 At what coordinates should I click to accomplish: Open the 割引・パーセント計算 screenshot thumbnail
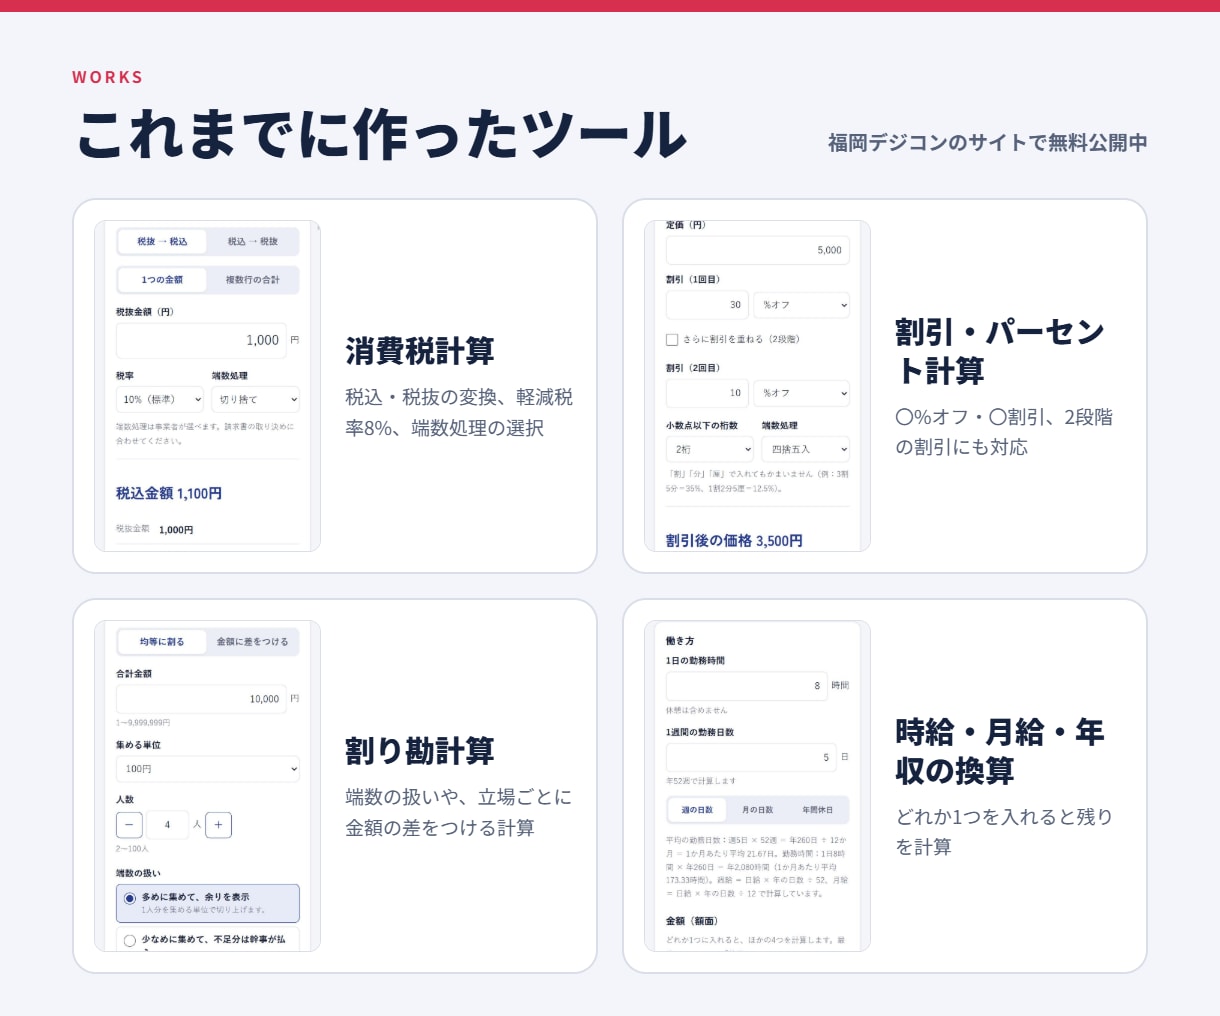(758, 386)
